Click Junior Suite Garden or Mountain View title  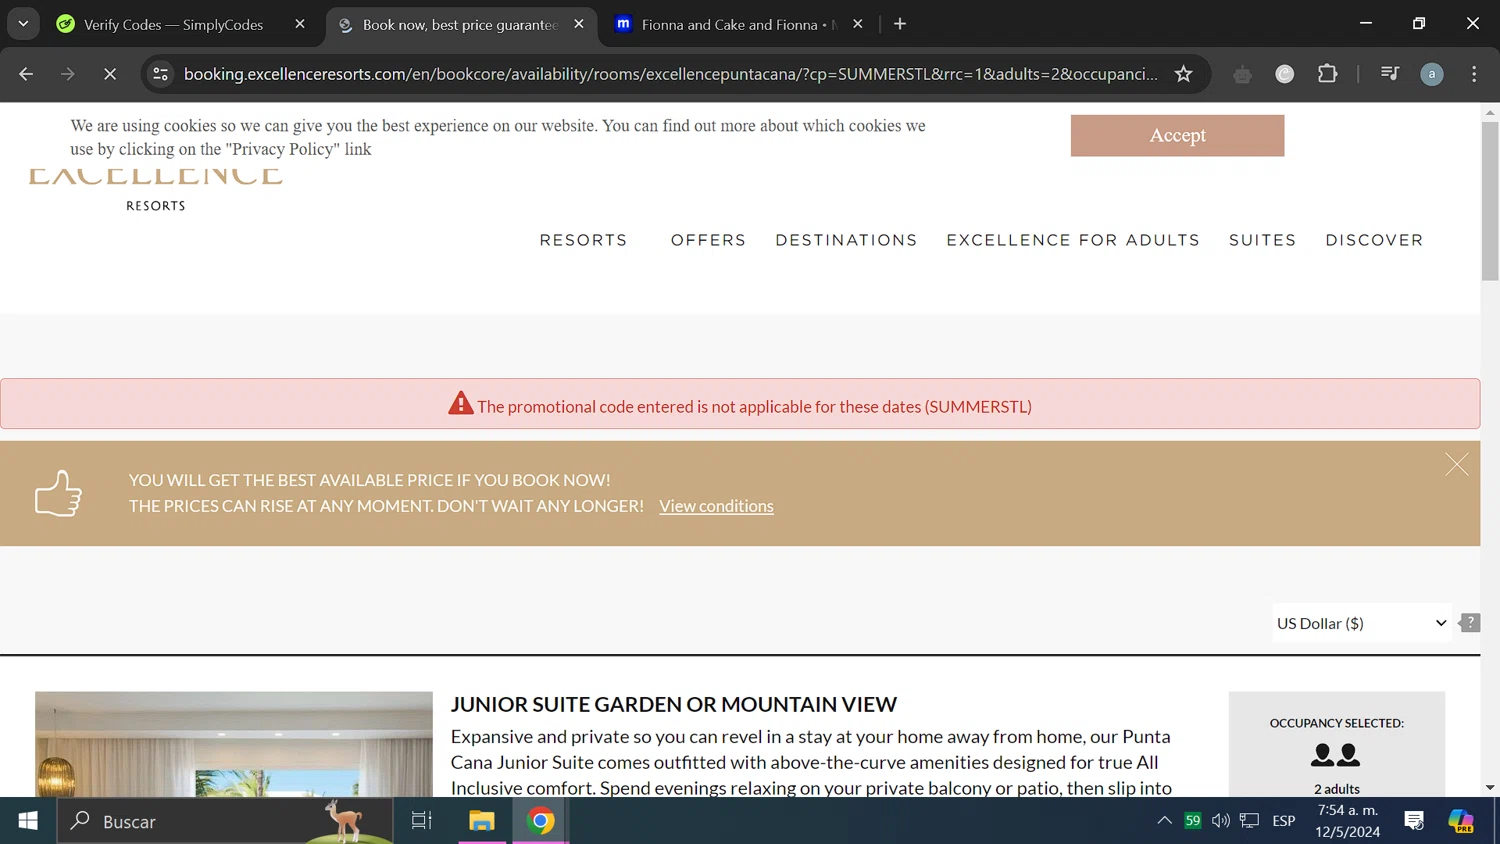click(674, 704)
